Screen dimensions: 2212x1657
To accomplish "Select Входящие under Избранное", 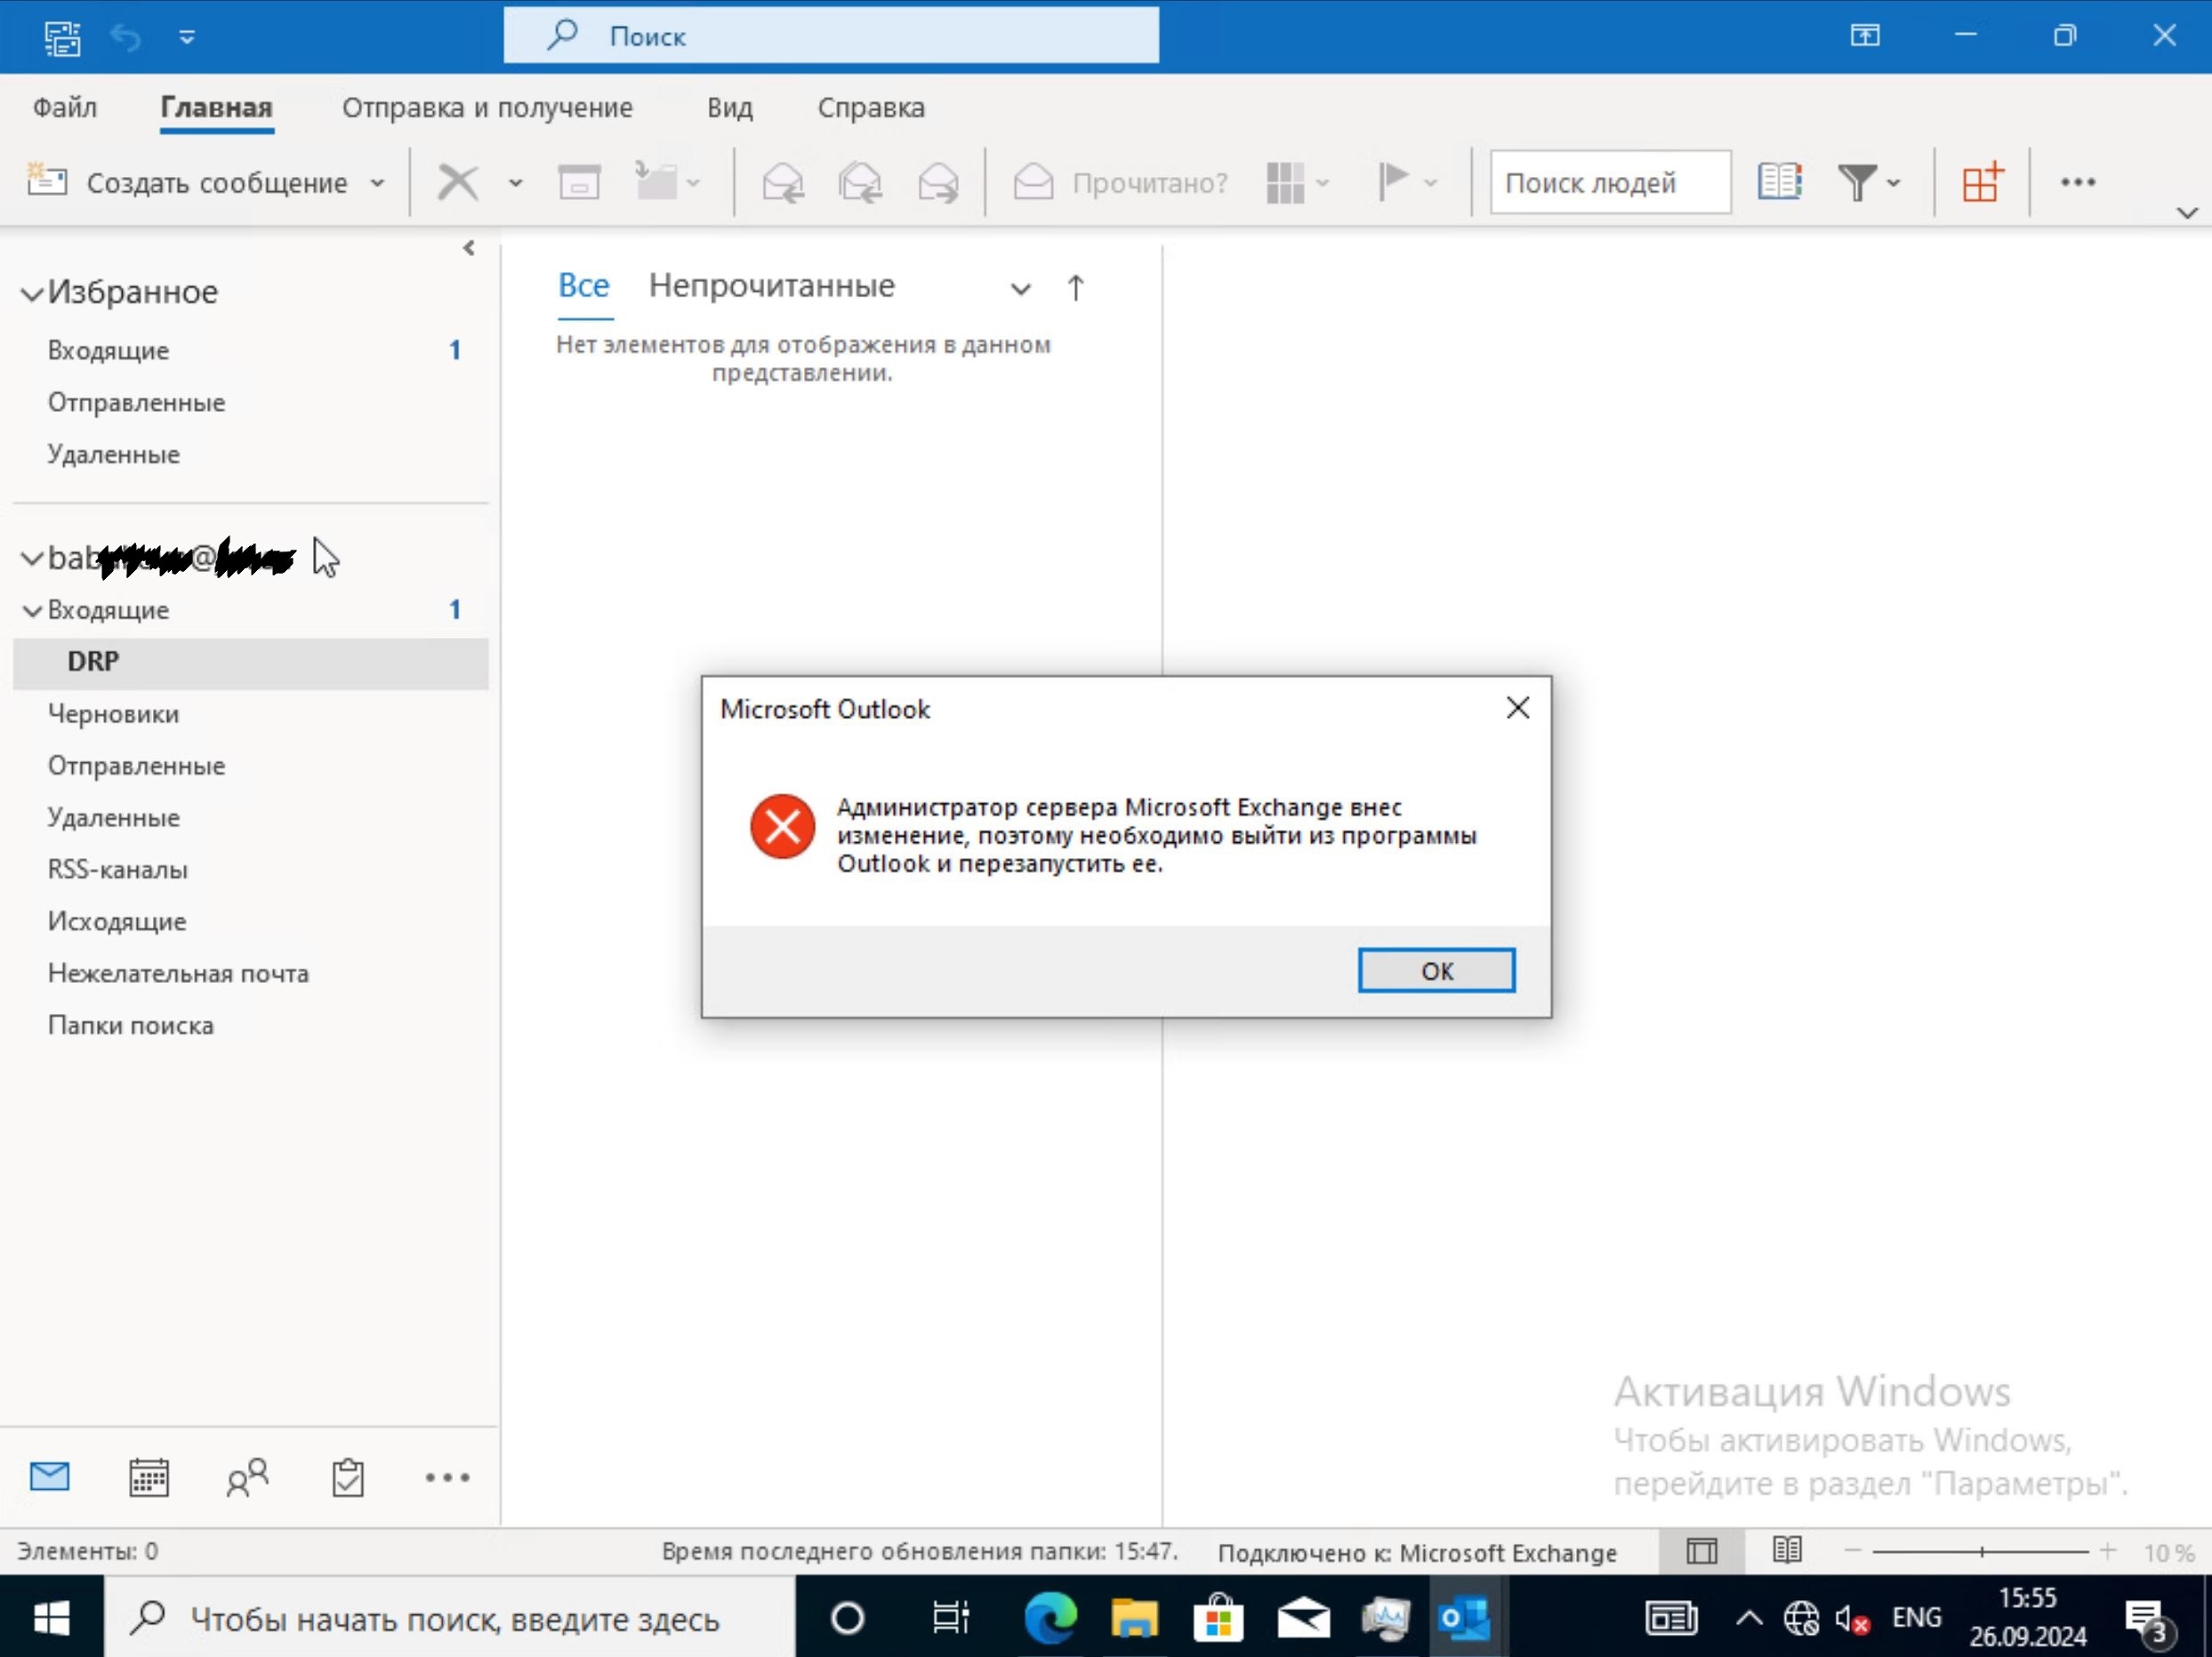I will 108,350.
